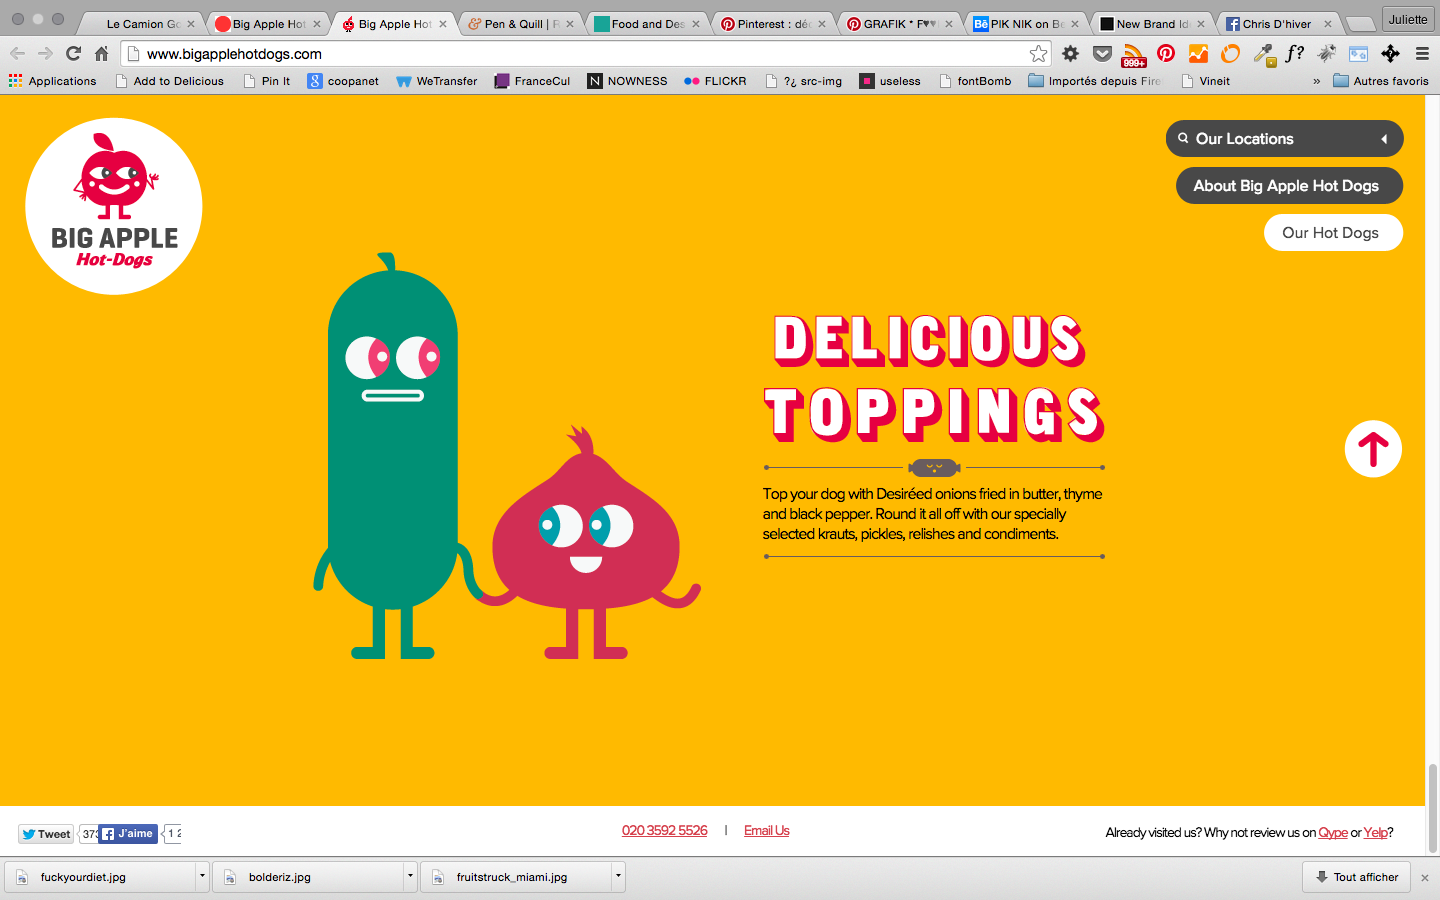Open dropdown arrow for fuckyourdiet.jpg download

(x=202, y=876)
